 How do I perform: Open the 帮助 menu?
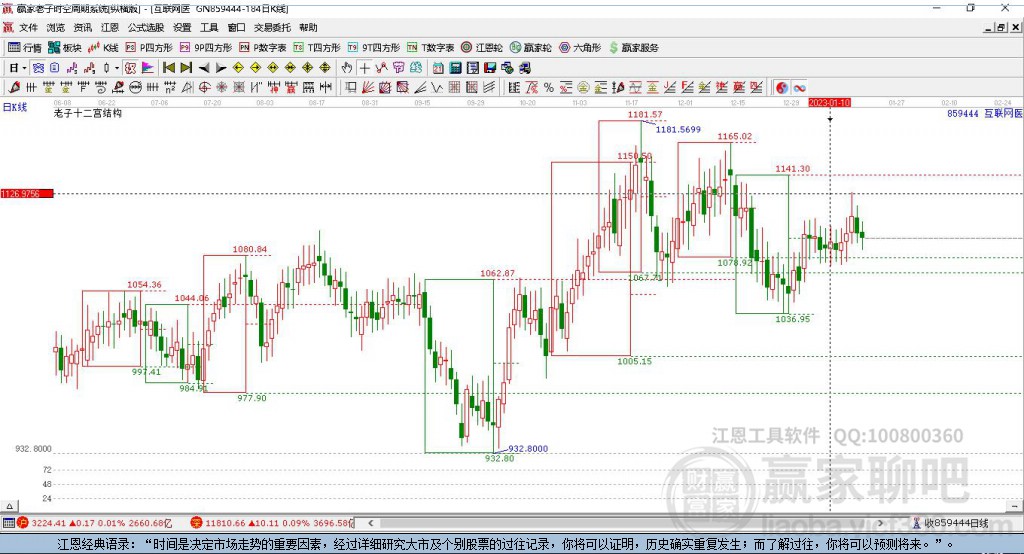tap(308, 27)
